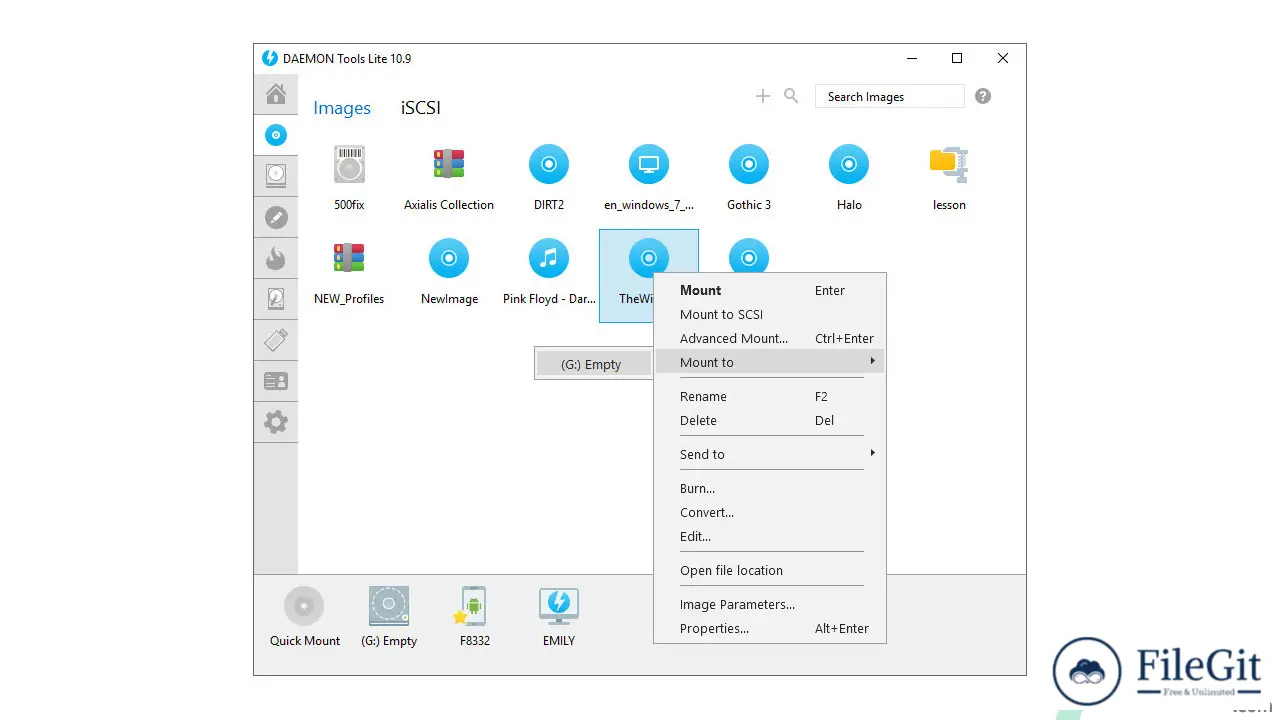
Task: Choose Properties... in context menu
Action: coord(770,628)
